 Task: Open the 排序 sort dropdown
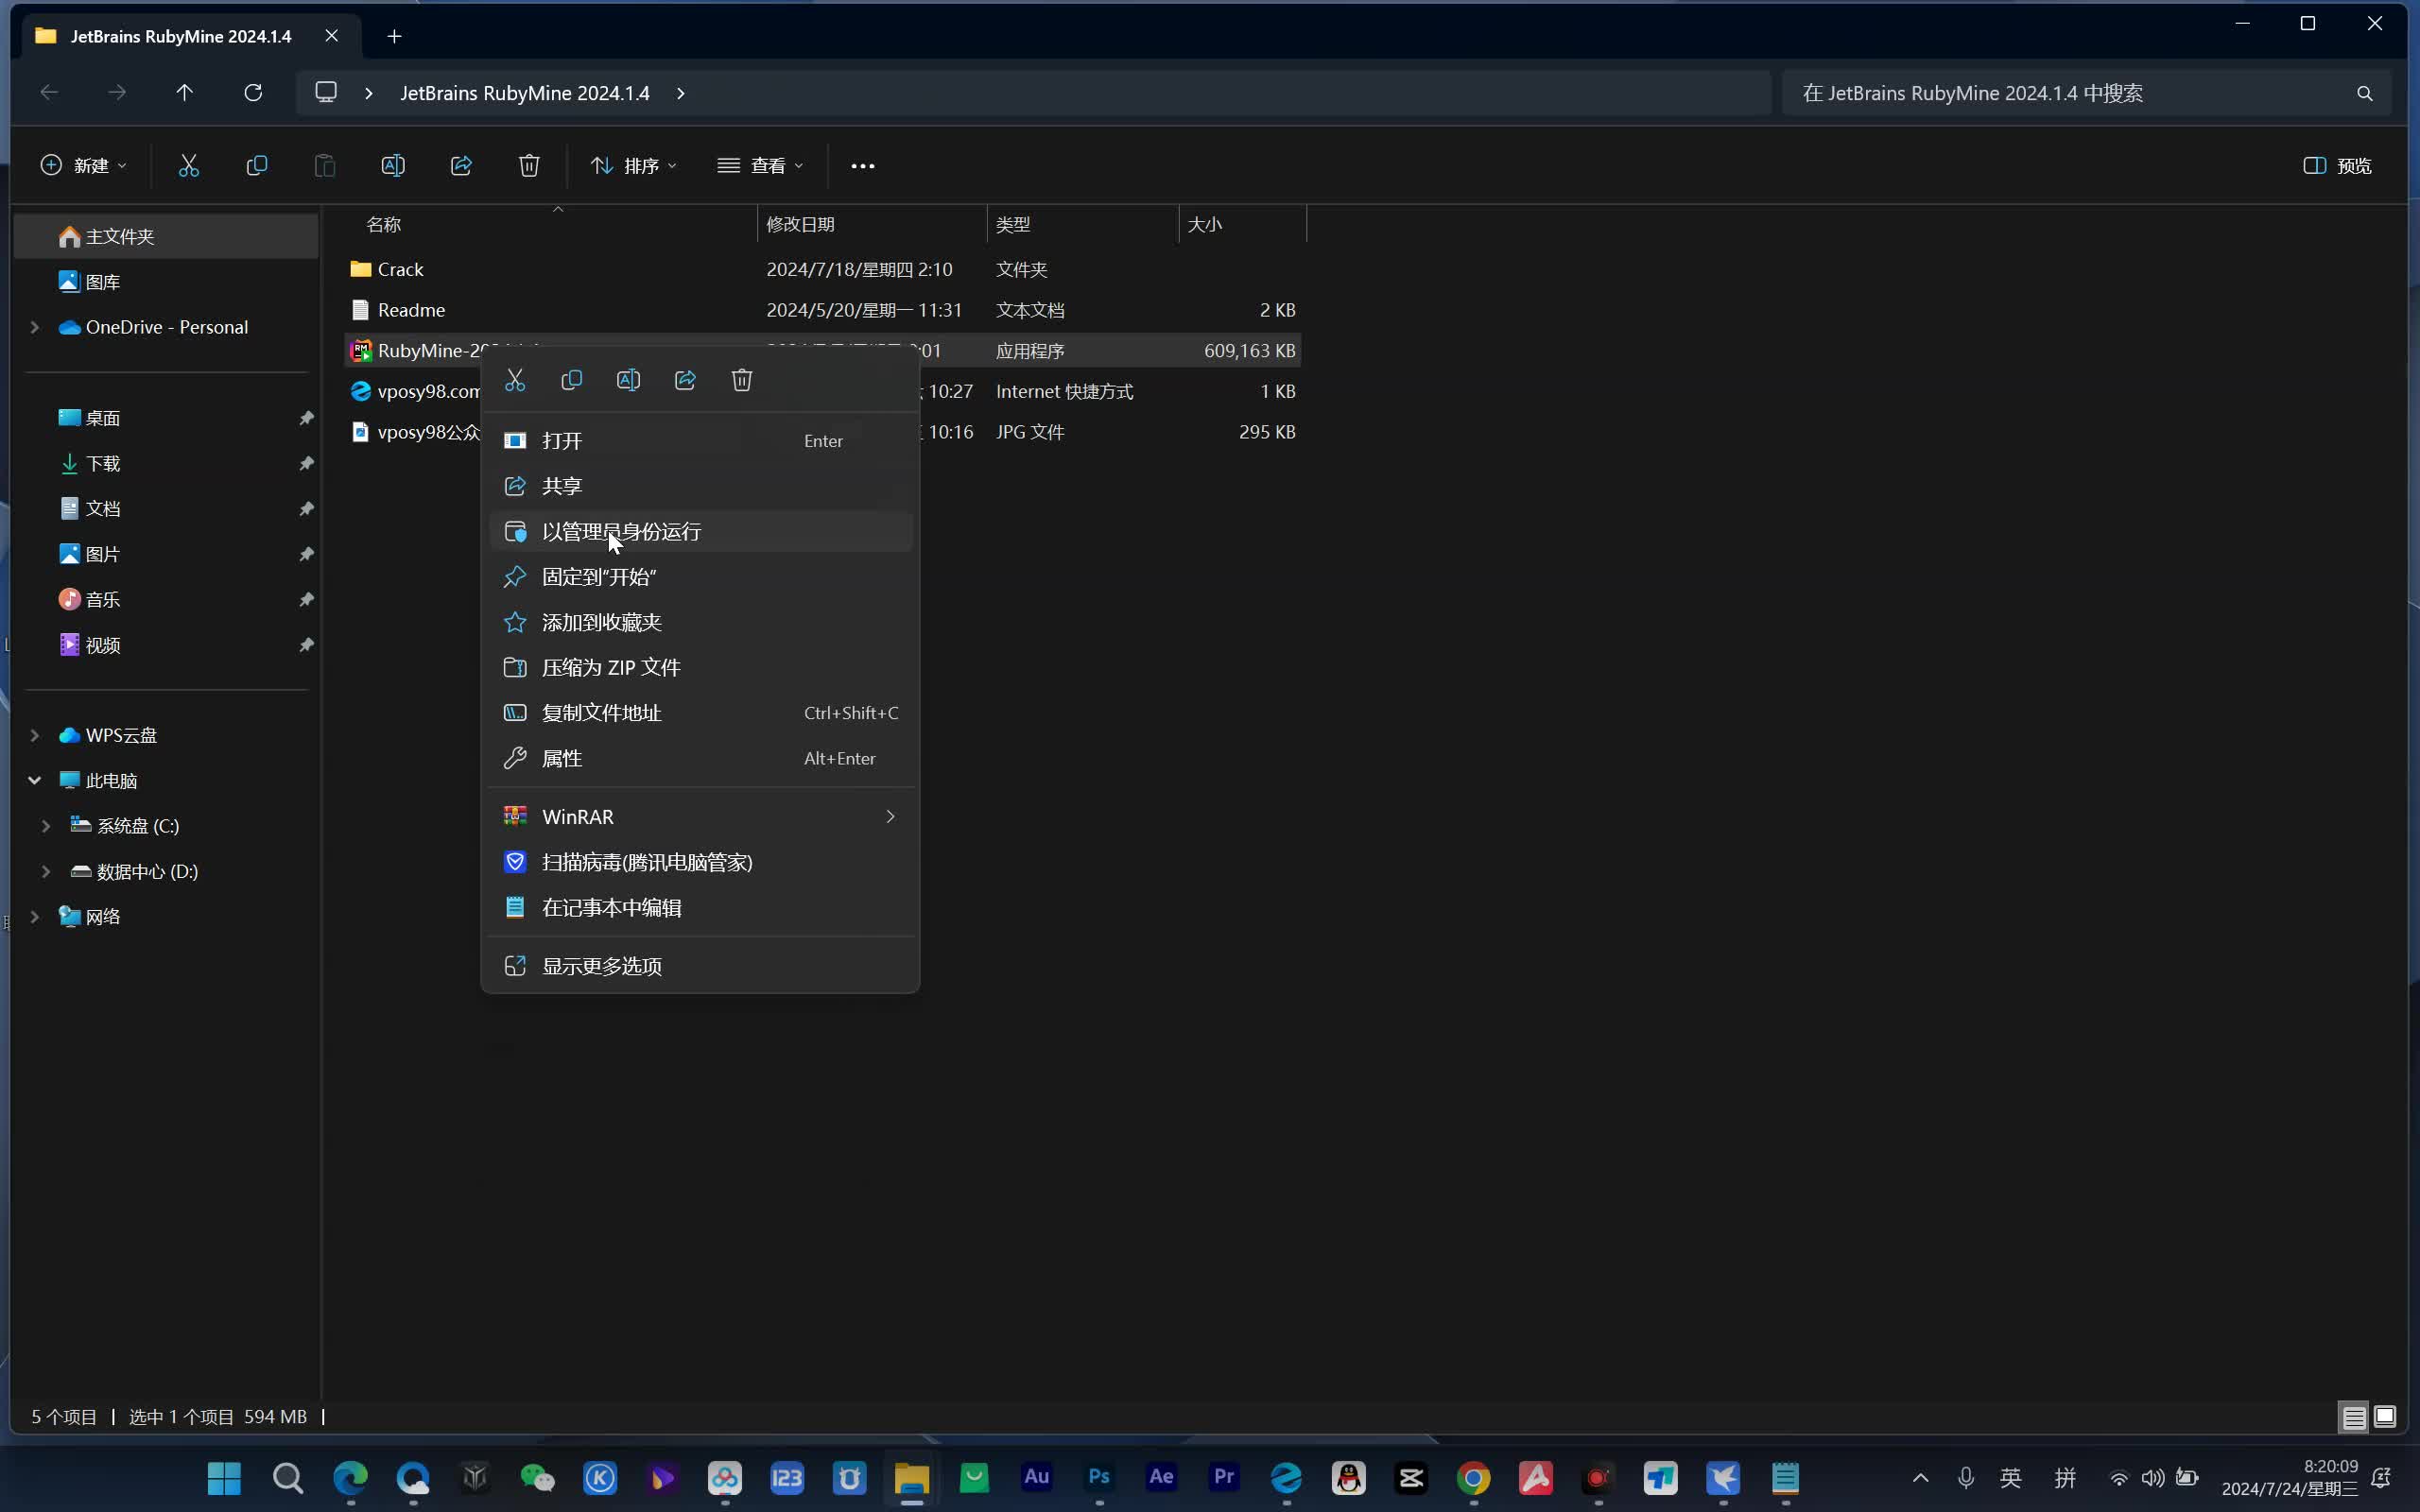point(633,166)
